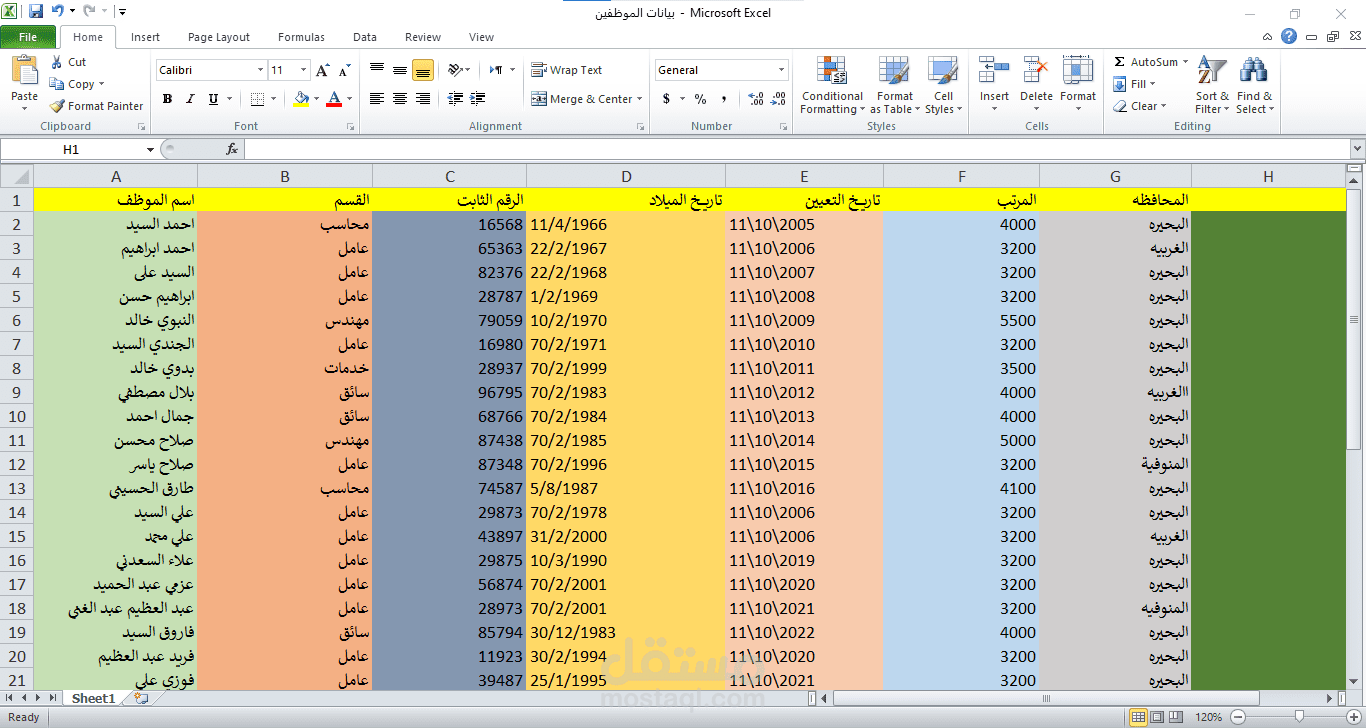Switch to the Formulas tab
The width and height of the screenshot is (1366, 728).
[301, 37]
